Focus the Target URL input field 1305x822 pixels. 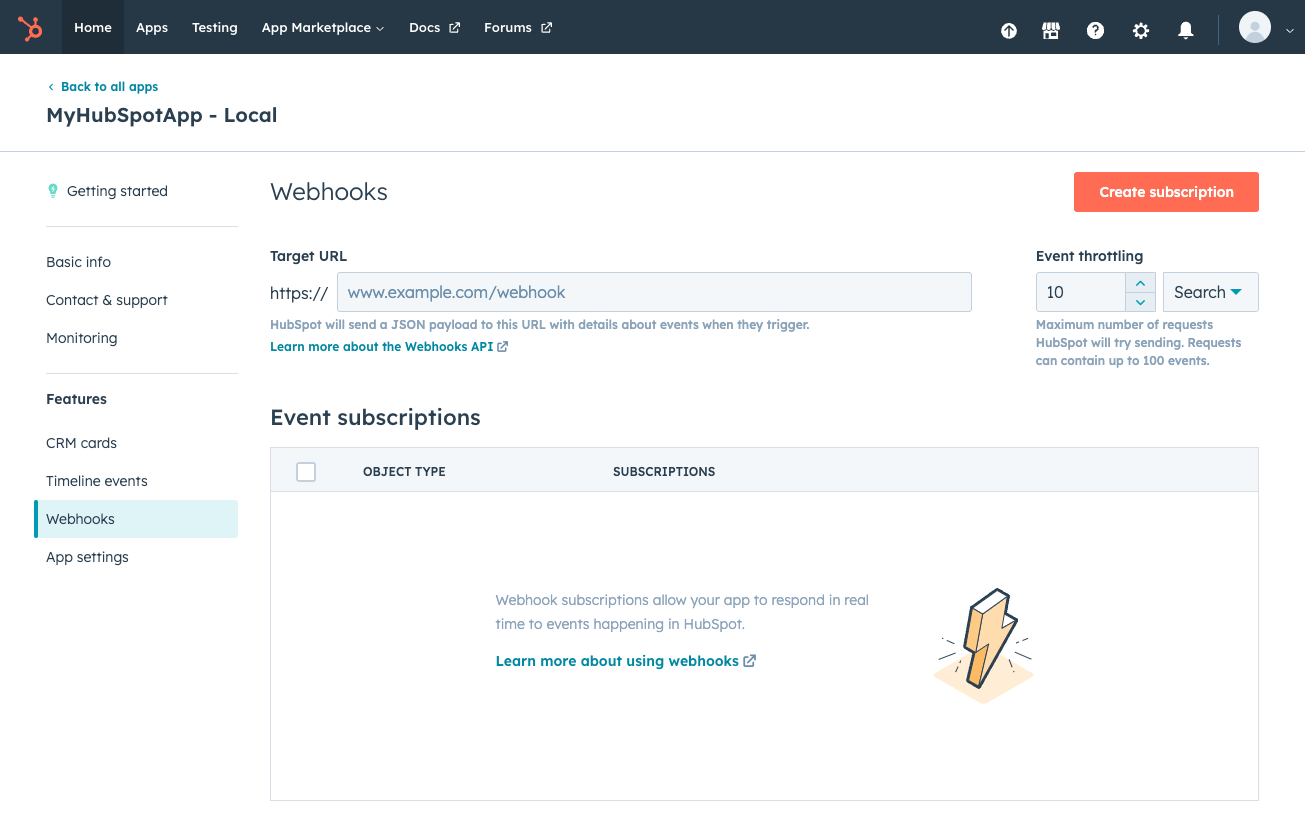coord(654,292)
